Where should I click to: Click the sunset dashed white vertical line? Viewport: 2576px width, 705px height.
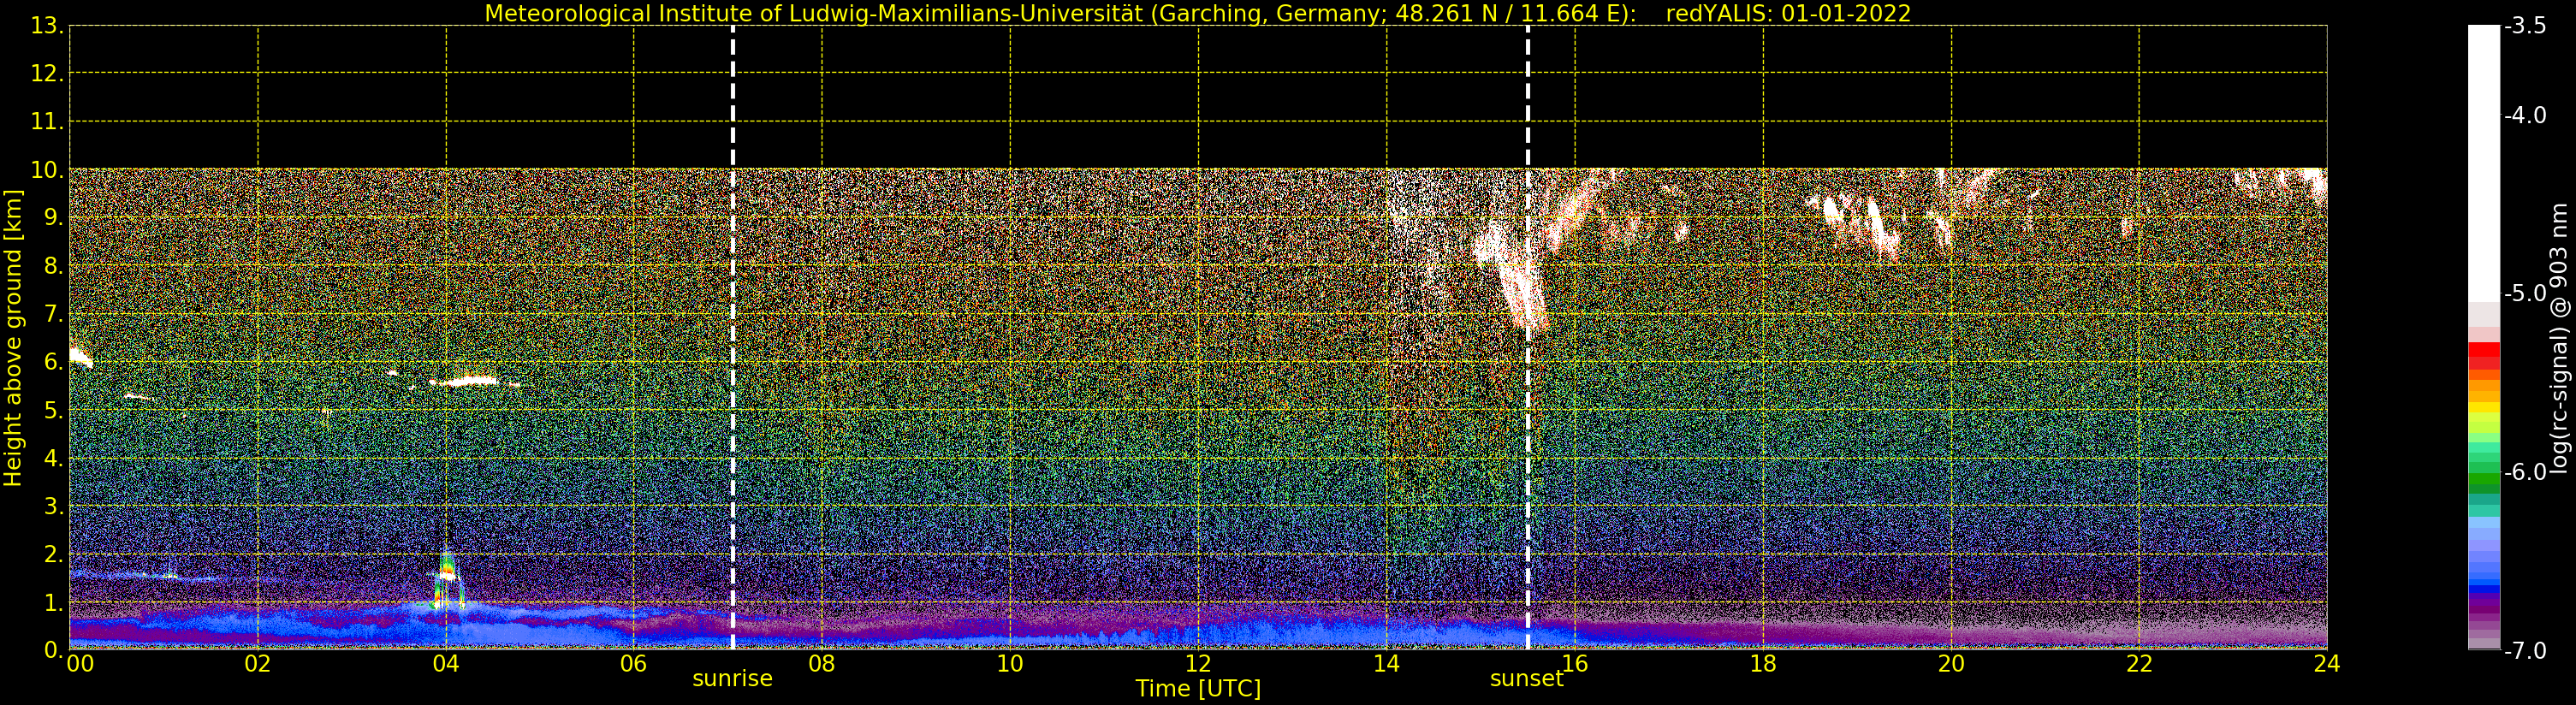[1527, 338]
